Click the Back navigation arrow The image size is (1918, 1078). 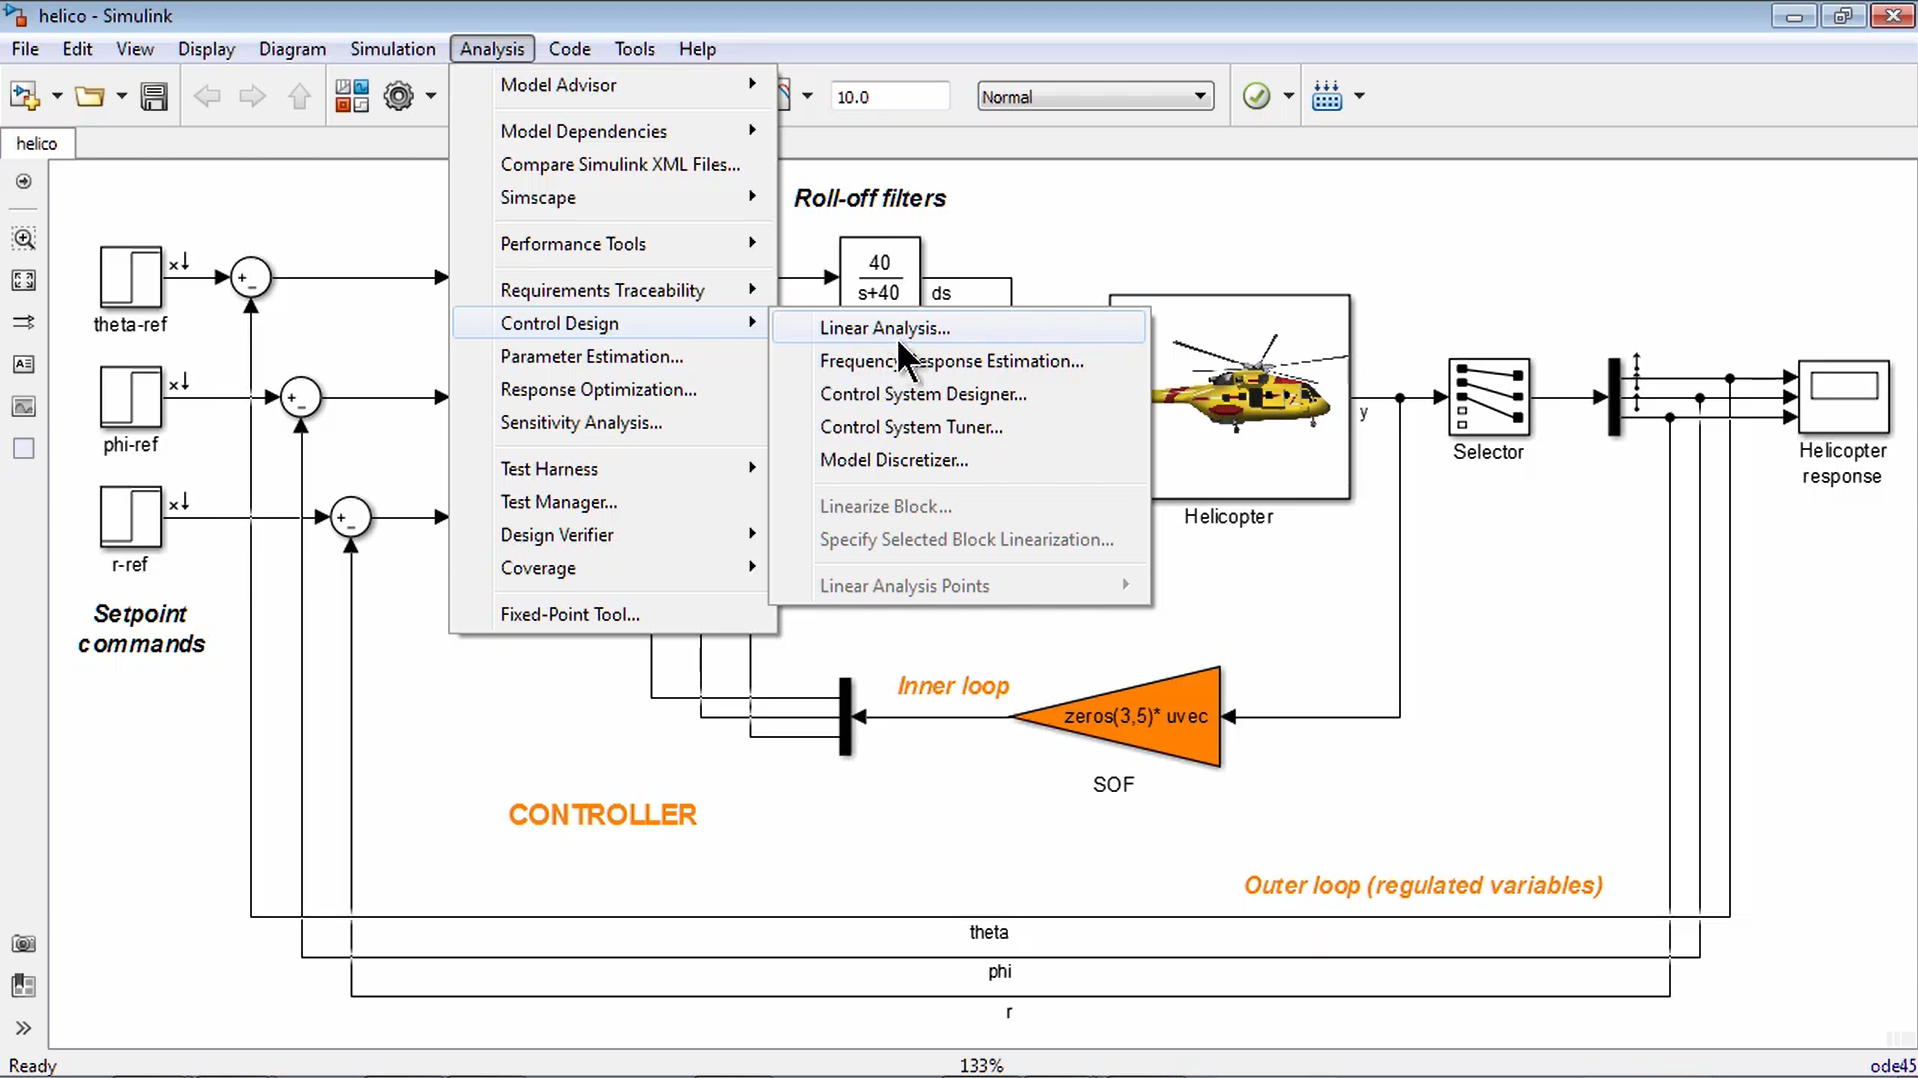point(207,96)
